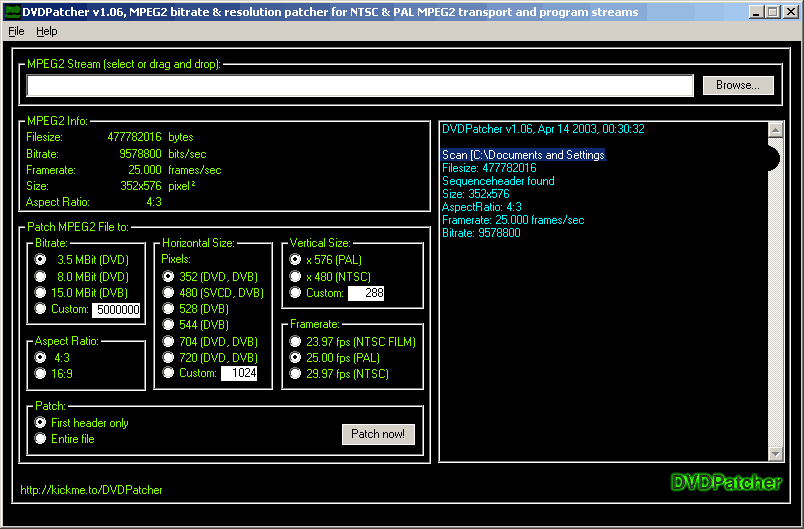Click the MPEG2 Stream path input field

(360, 86)
